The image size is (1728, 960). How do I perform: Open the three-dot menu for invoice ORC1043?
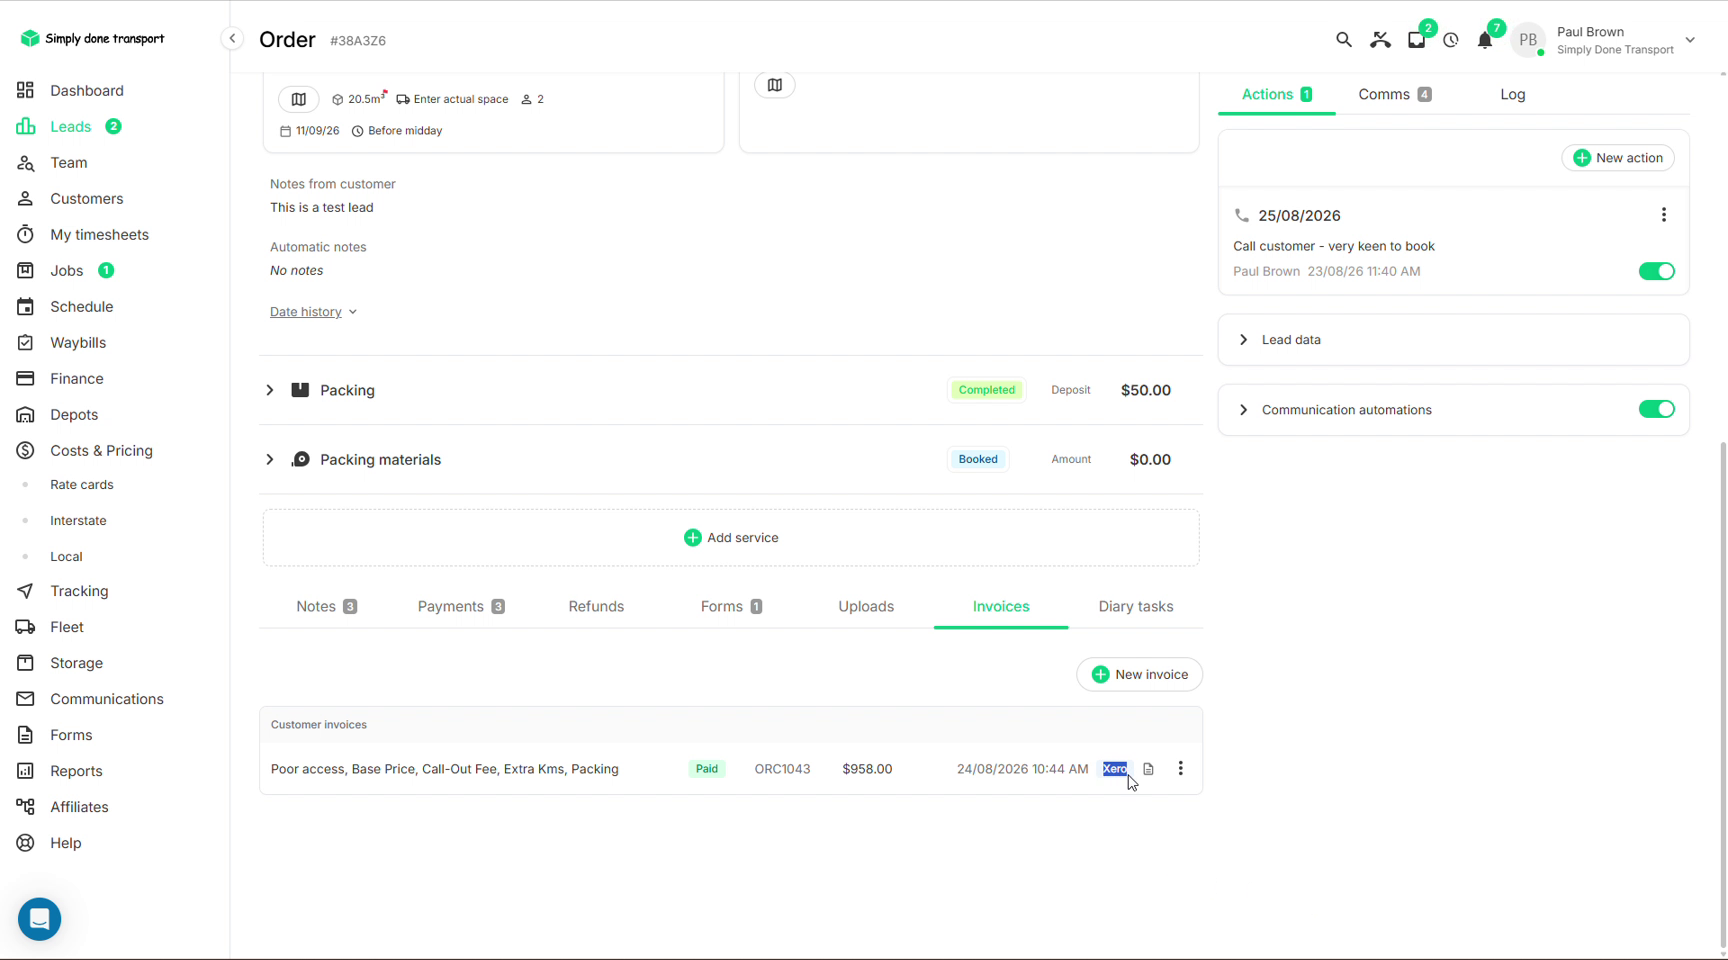click(1180, 768)
